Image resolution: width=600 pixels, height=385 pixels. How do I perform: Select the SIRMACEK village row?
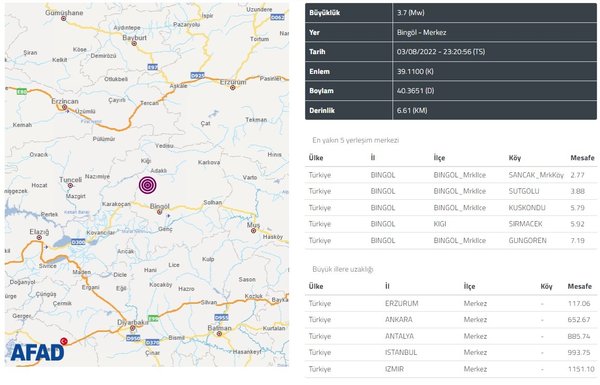[451, 224]
